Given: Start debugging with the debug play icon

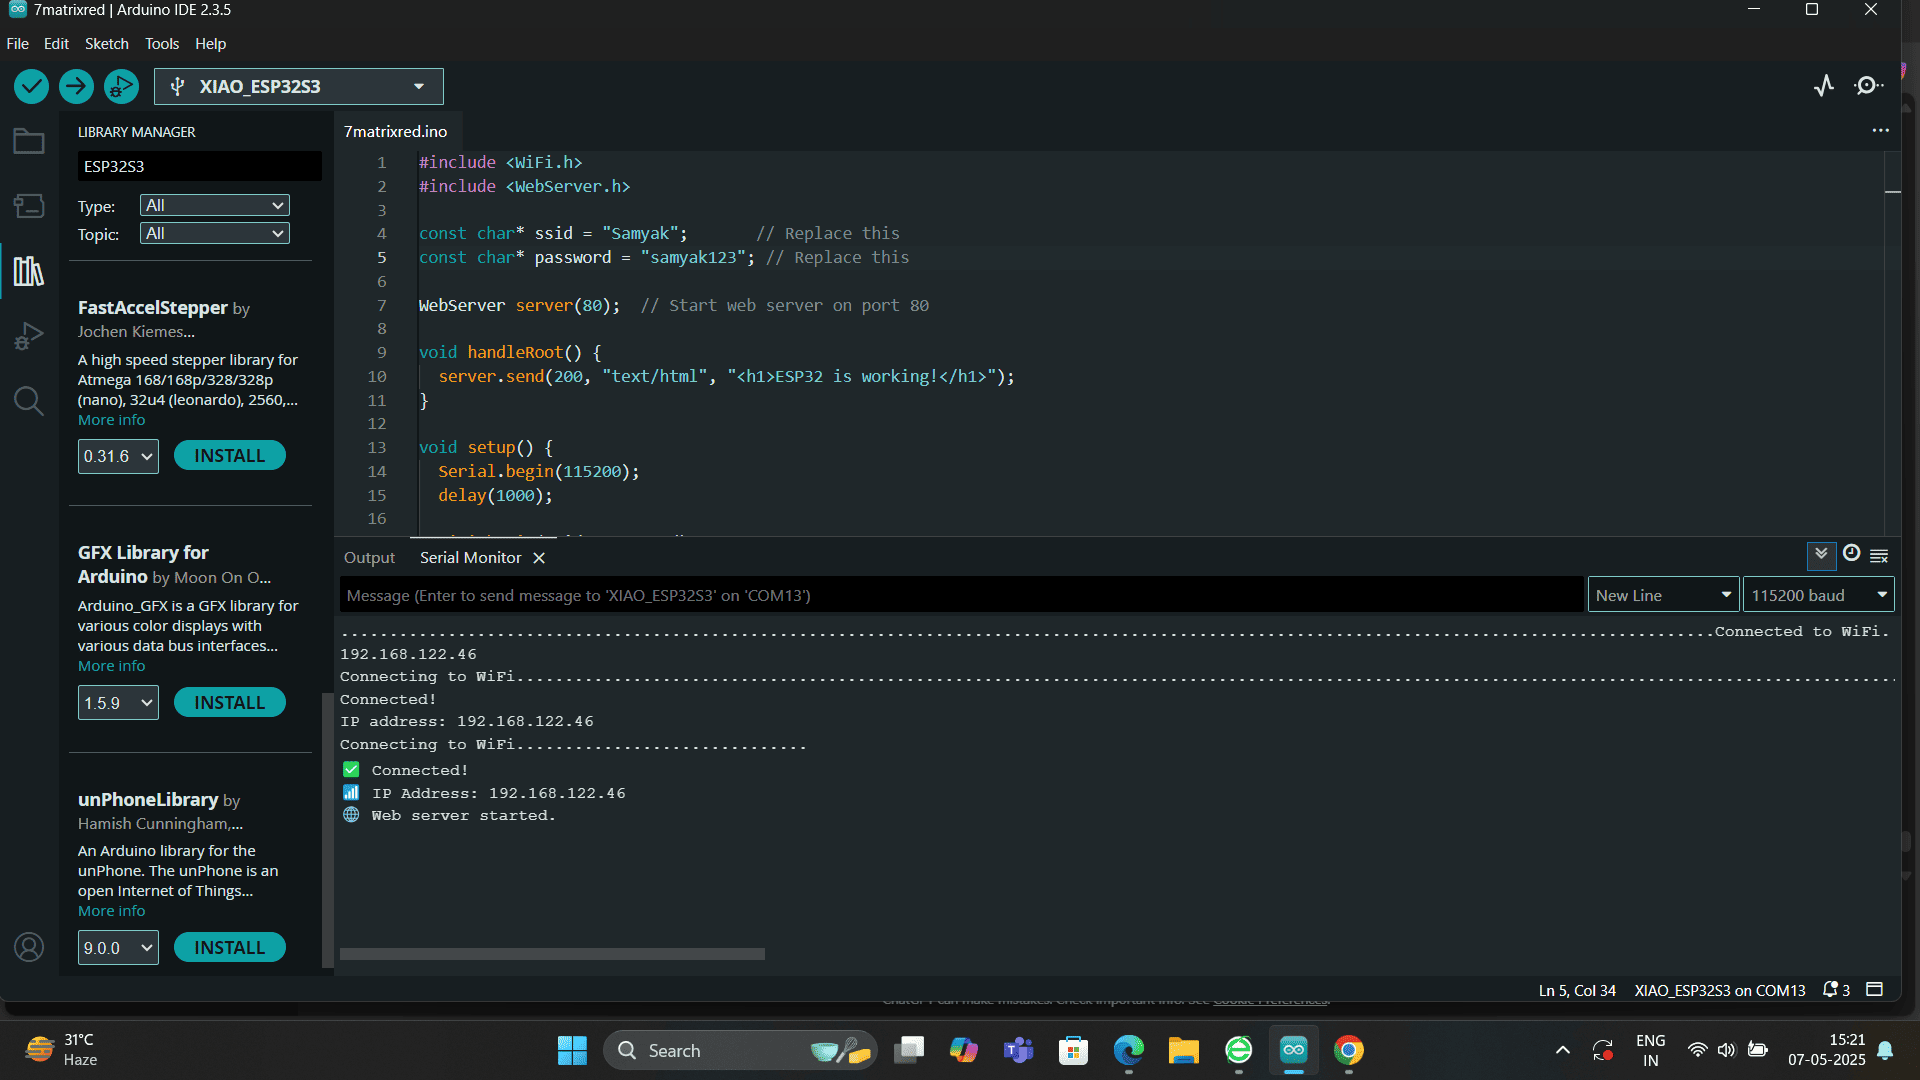Looking at the screenshot, I should point(121,87).
